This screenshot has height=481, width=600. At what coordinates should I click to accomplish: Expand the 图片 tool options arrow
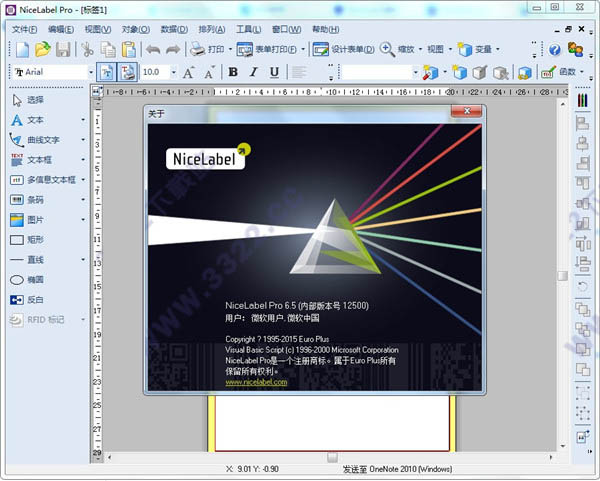[83, 220]
